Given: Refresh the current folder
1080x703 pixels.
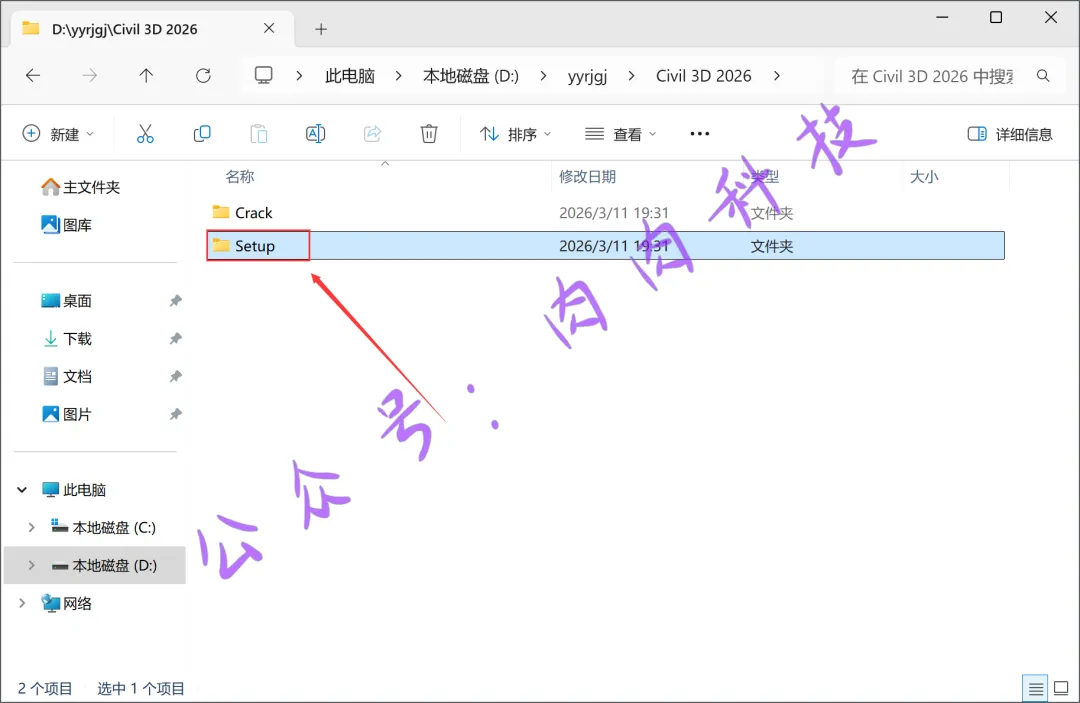Looking at the screenshot, I should pyautogui.click(x=203, y=76).
